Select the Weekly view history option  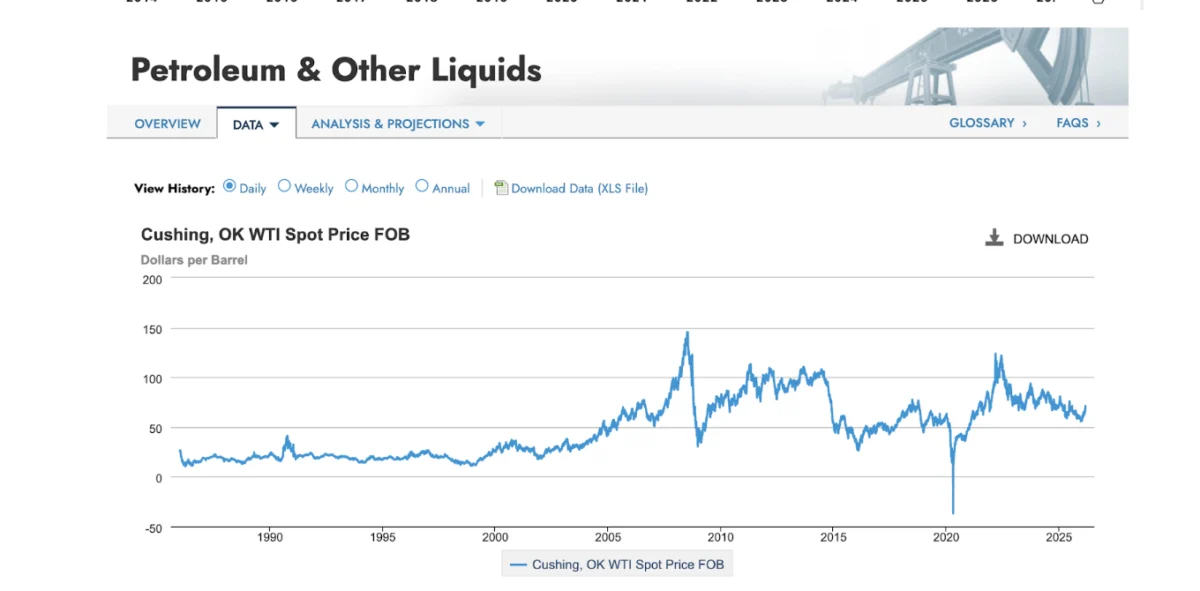(283, 186)
